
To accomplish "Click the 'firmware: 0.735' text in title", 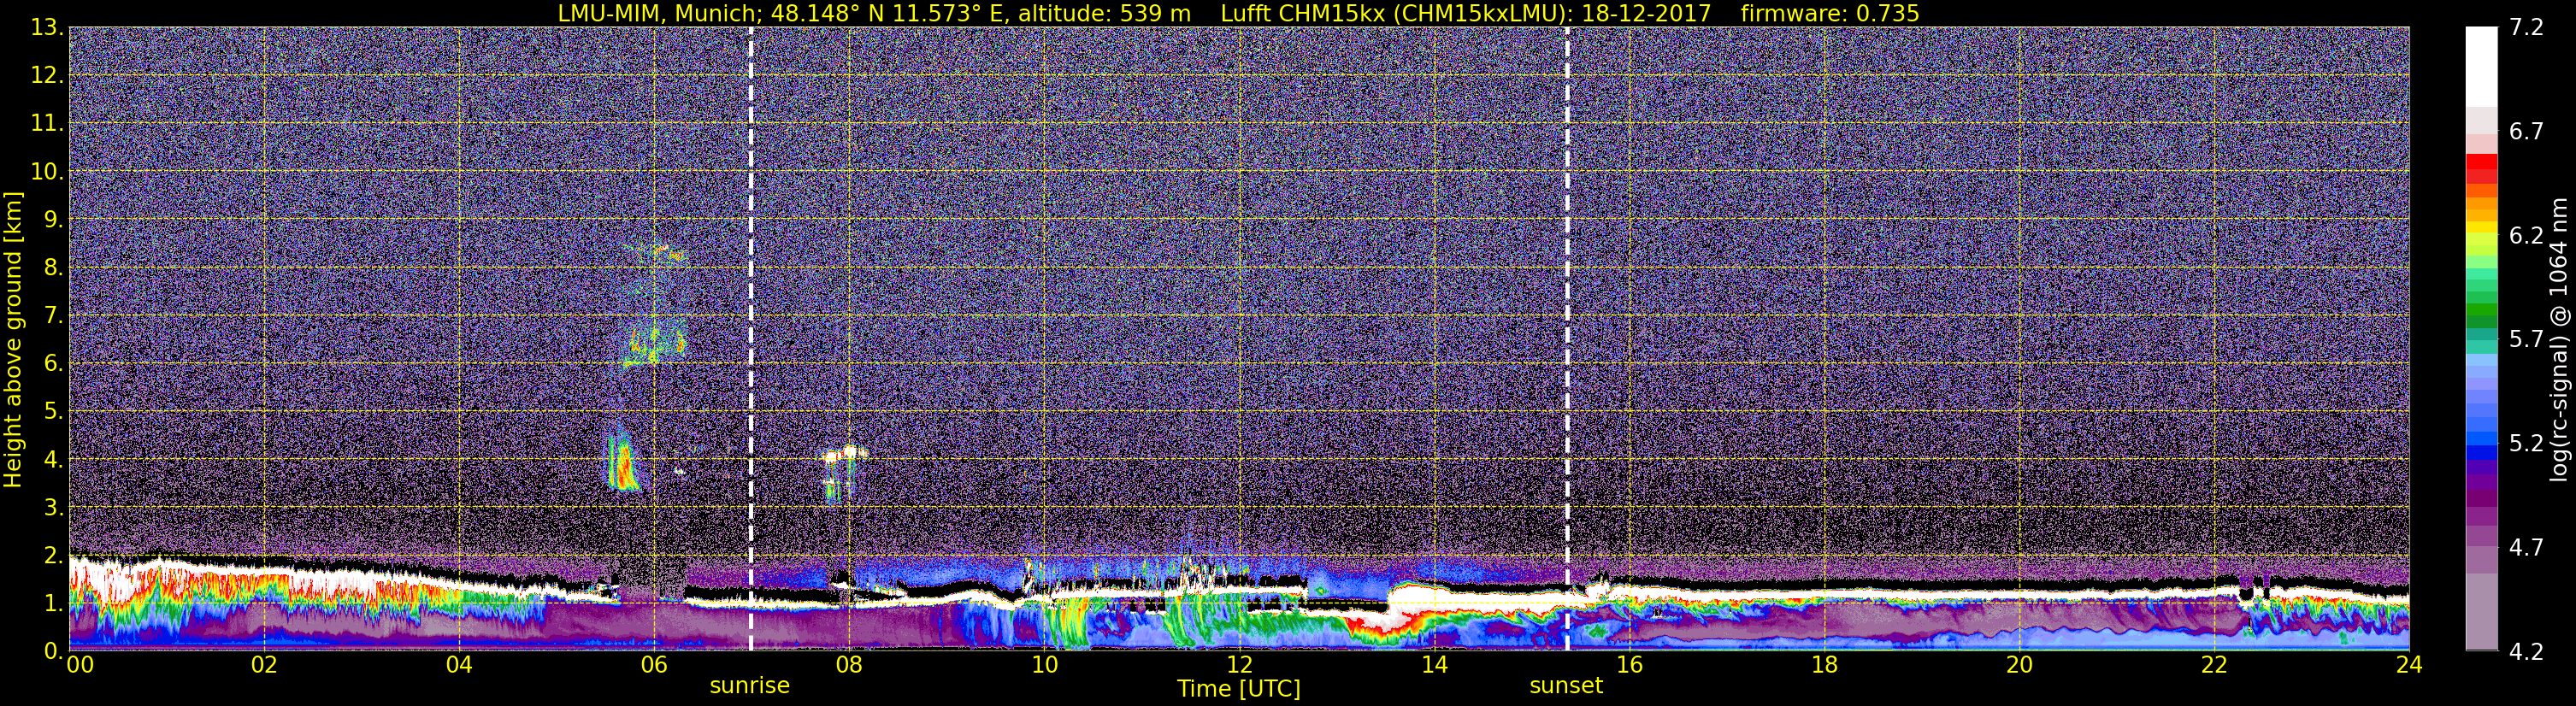I will [1830, 13].
